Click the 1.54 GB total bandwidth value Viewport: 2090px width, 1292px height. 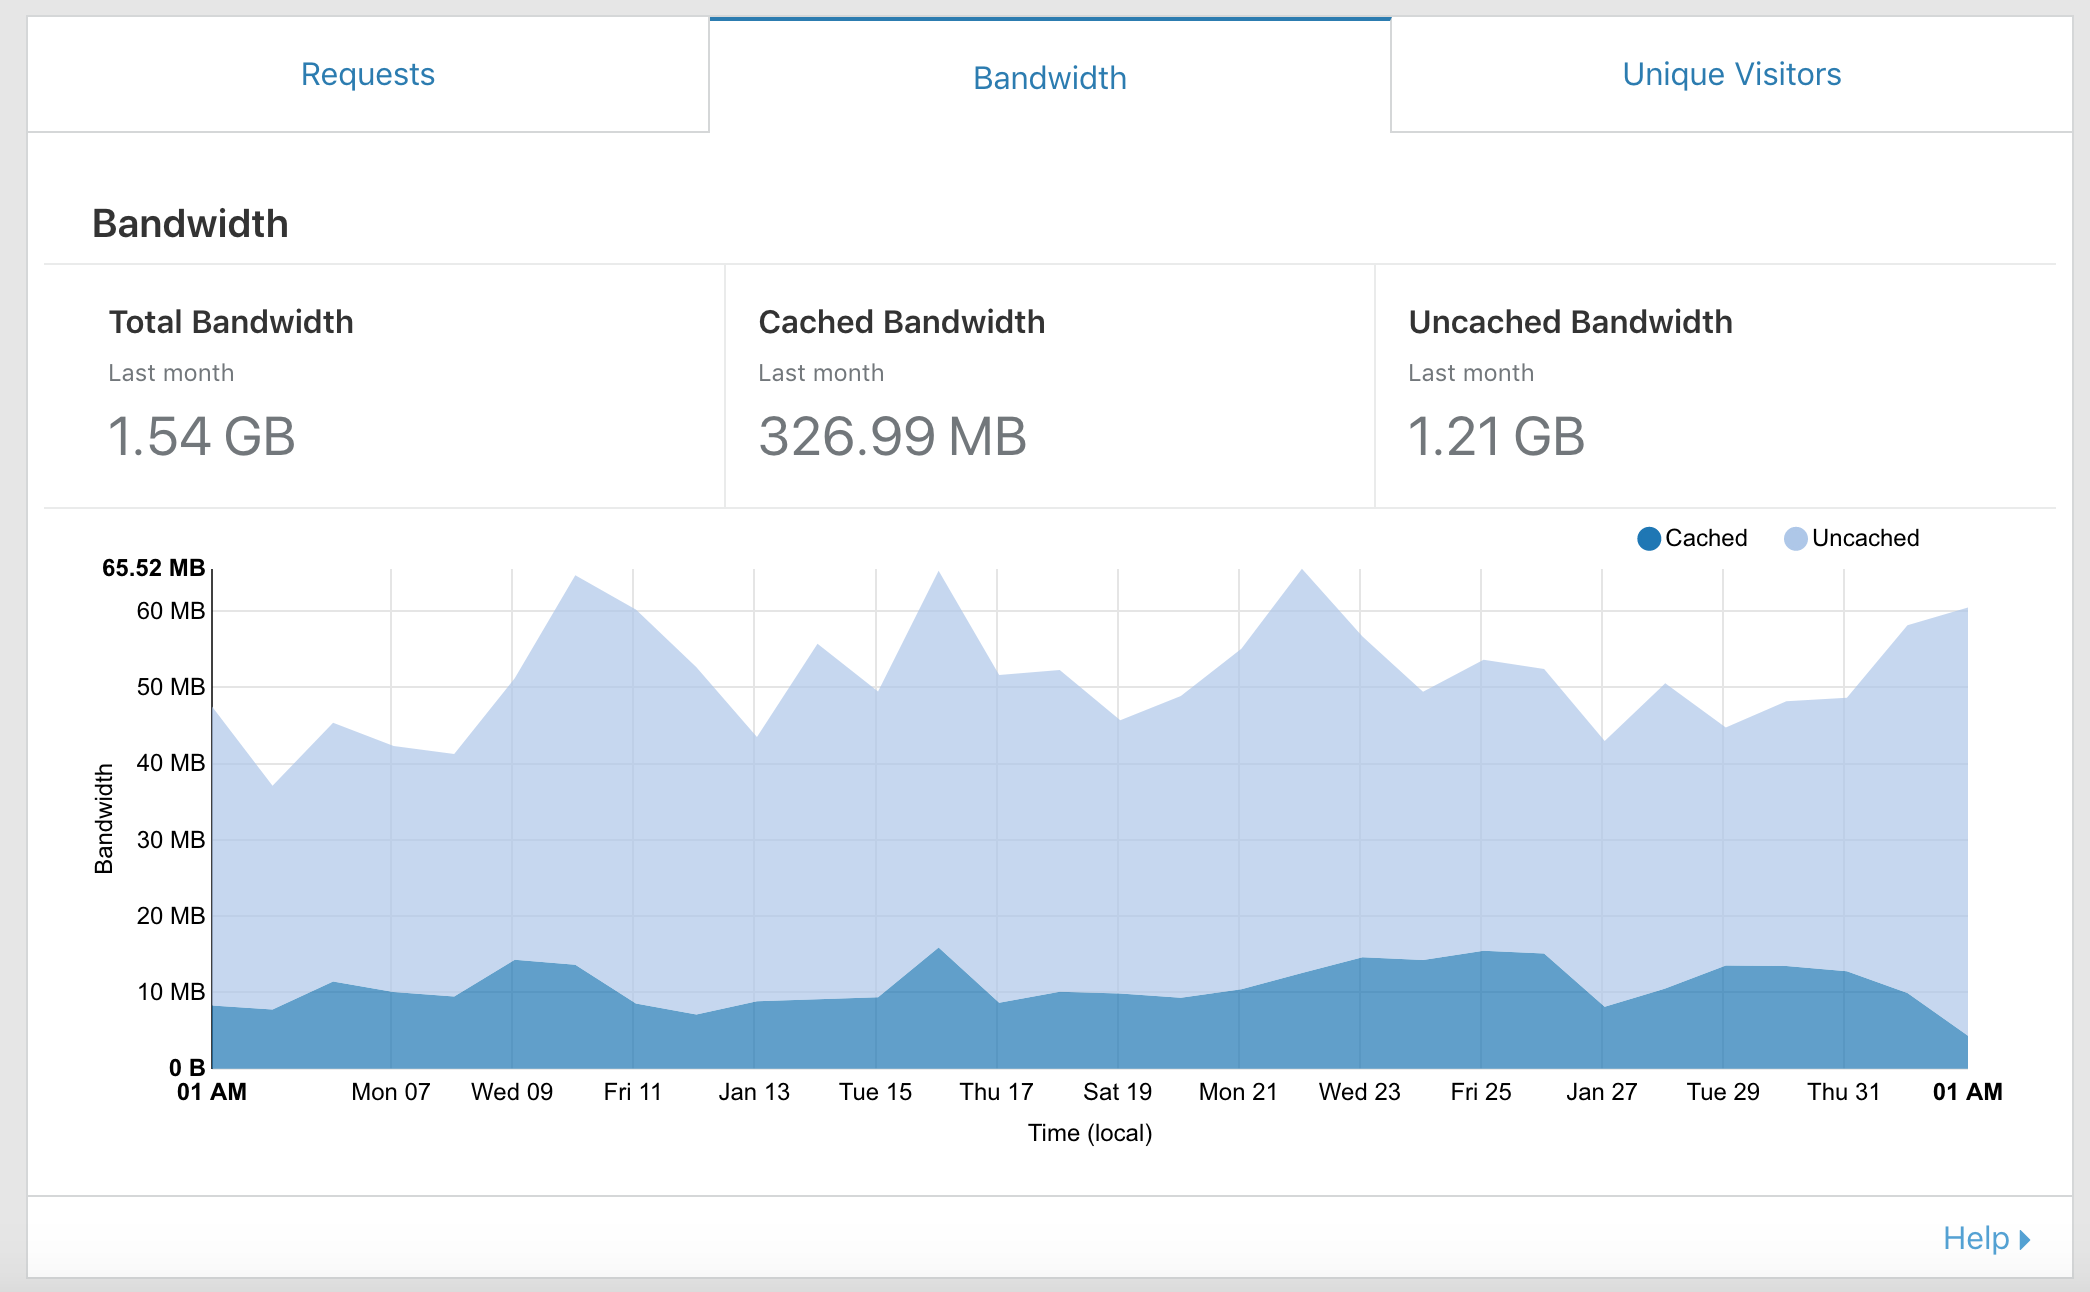pos(201,437)
